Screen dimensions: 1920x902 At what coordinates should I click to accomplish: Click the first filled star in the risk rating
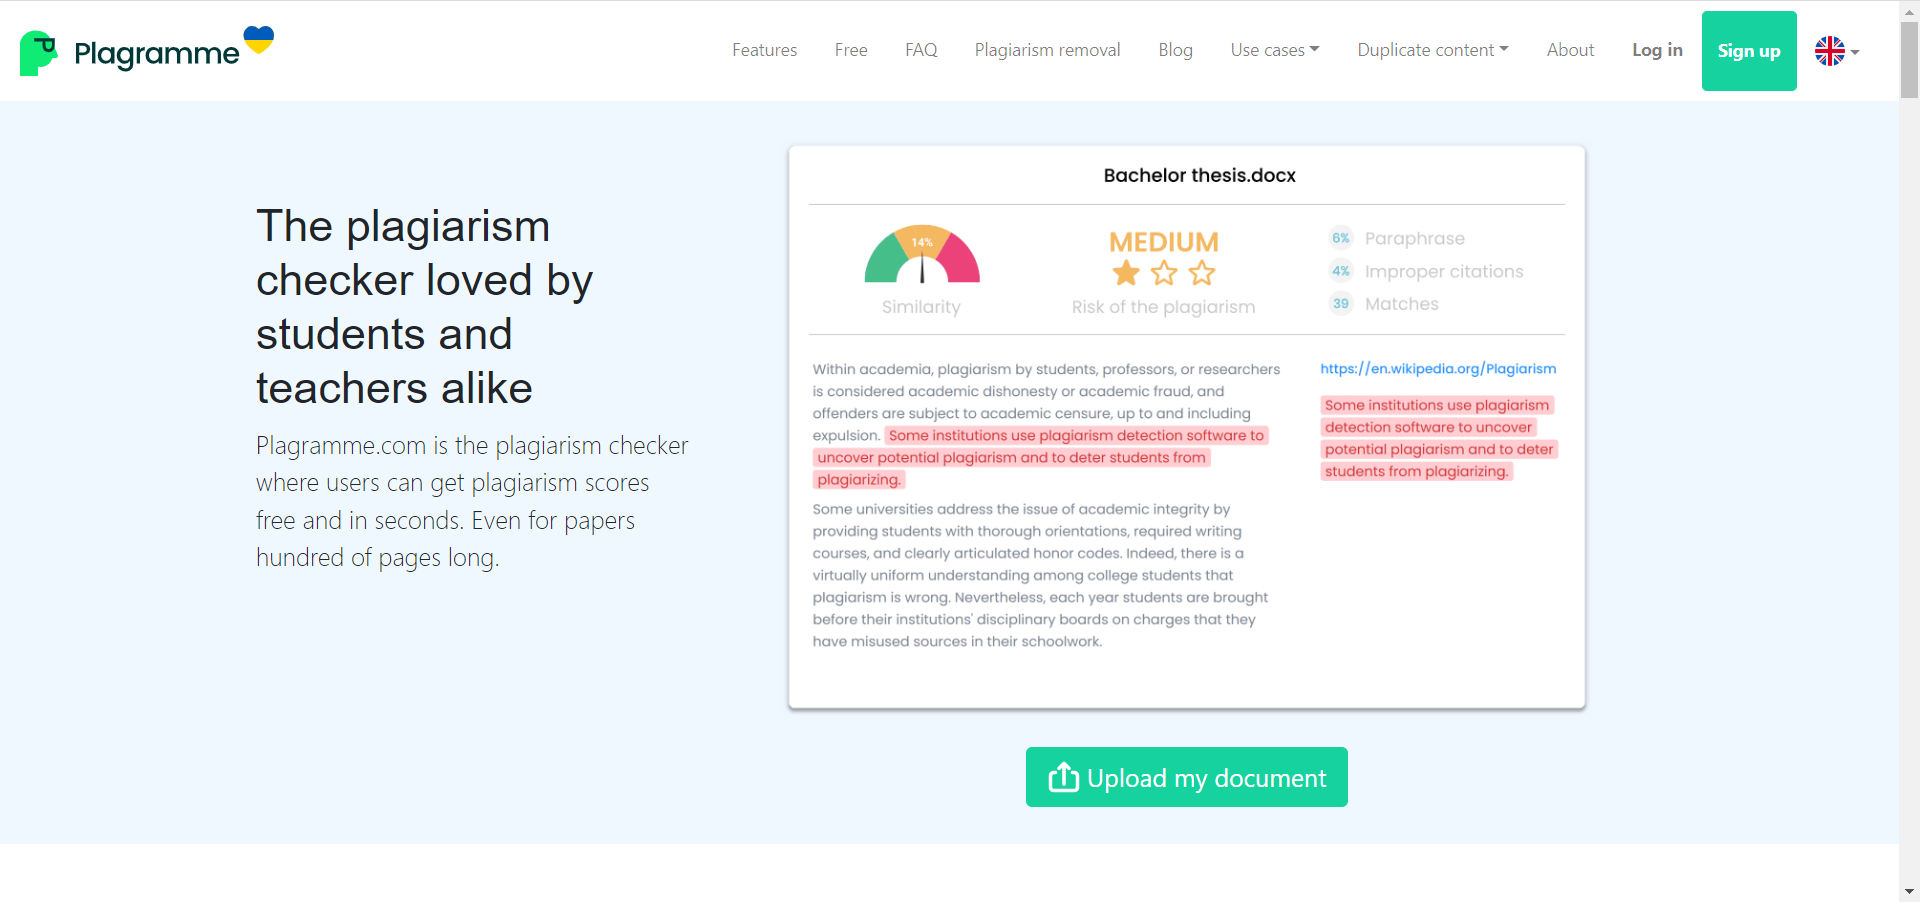click(x=1126, y=273)
